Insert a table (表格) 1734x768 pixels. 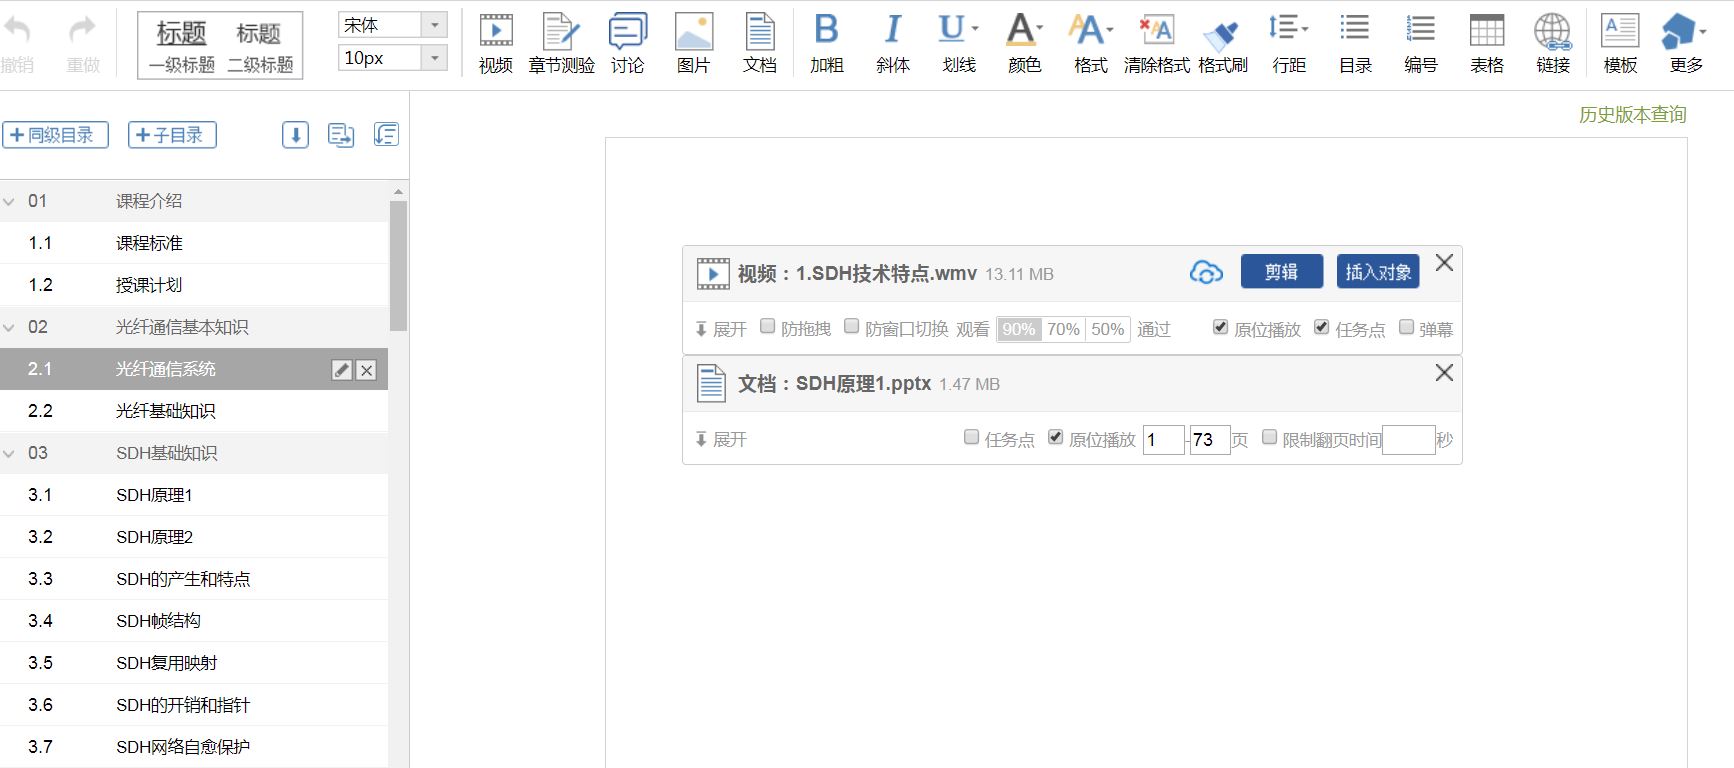pos(1487,44)
